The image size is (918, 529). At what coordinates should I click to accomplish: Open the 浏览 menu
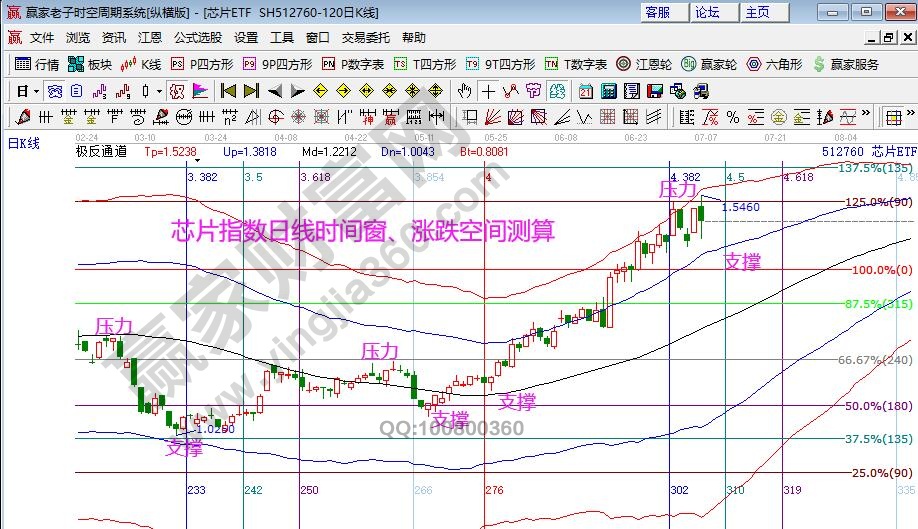click(78, 38)
